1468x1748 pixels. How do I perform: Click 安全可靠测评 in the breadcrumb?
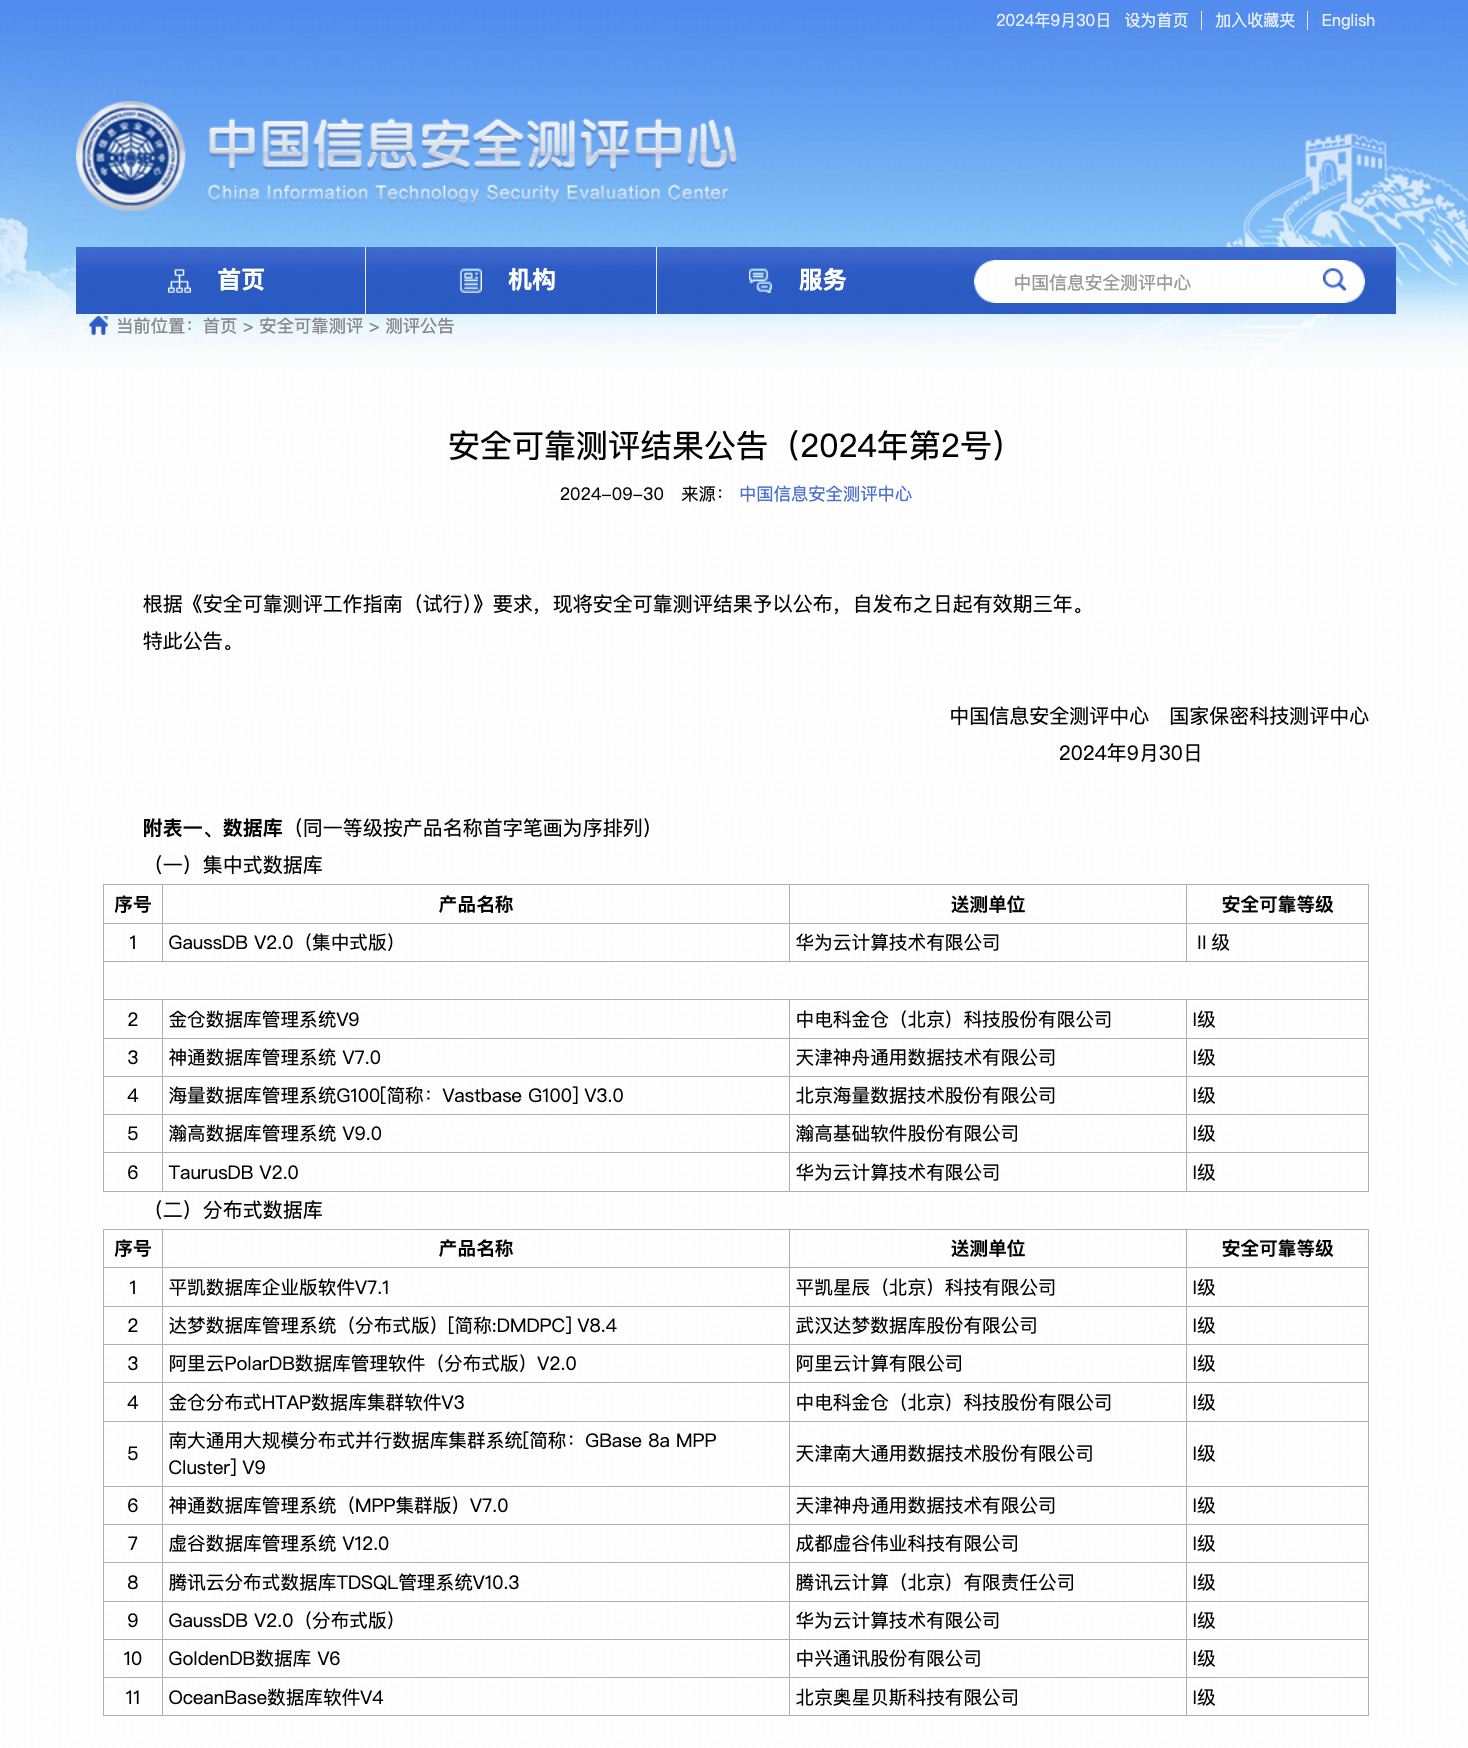311,326
